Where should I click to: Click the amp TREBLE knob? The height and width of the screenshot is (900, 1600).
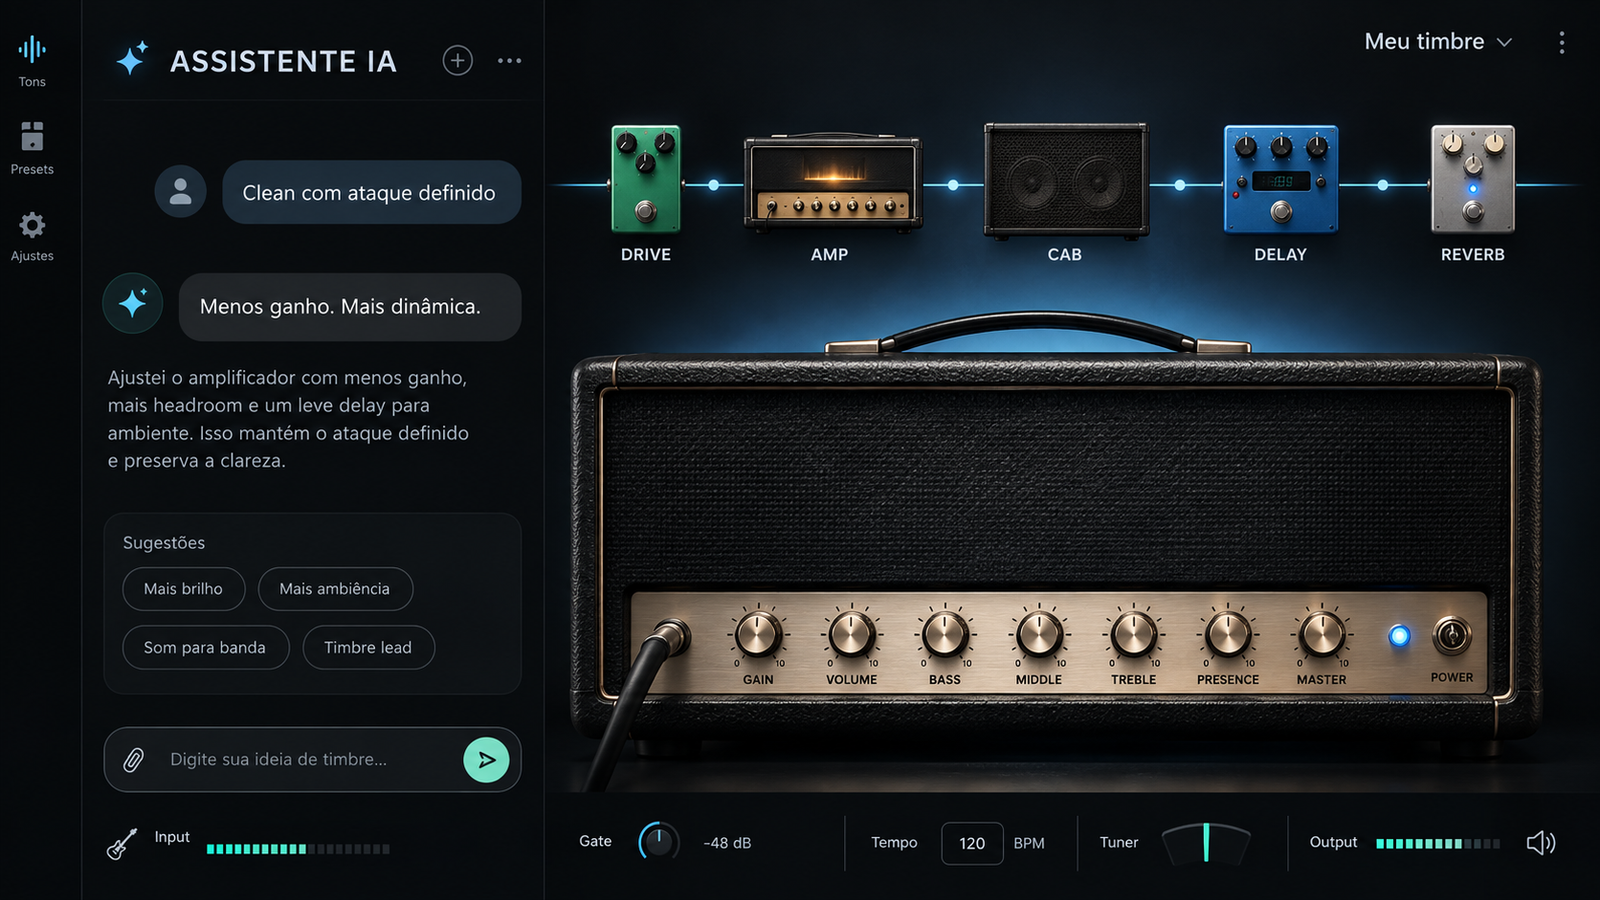click(x=1133, y=635)
